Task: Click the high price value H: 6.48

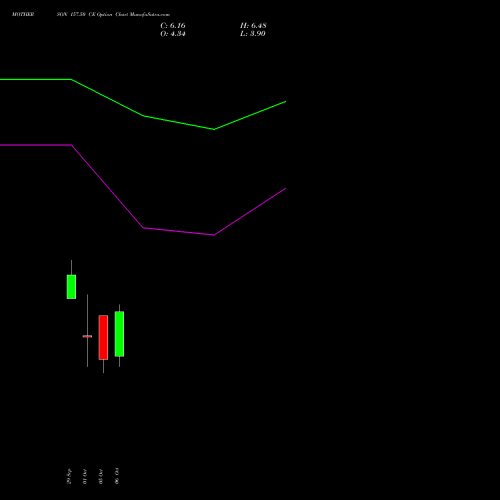Action: click(253, 26)
